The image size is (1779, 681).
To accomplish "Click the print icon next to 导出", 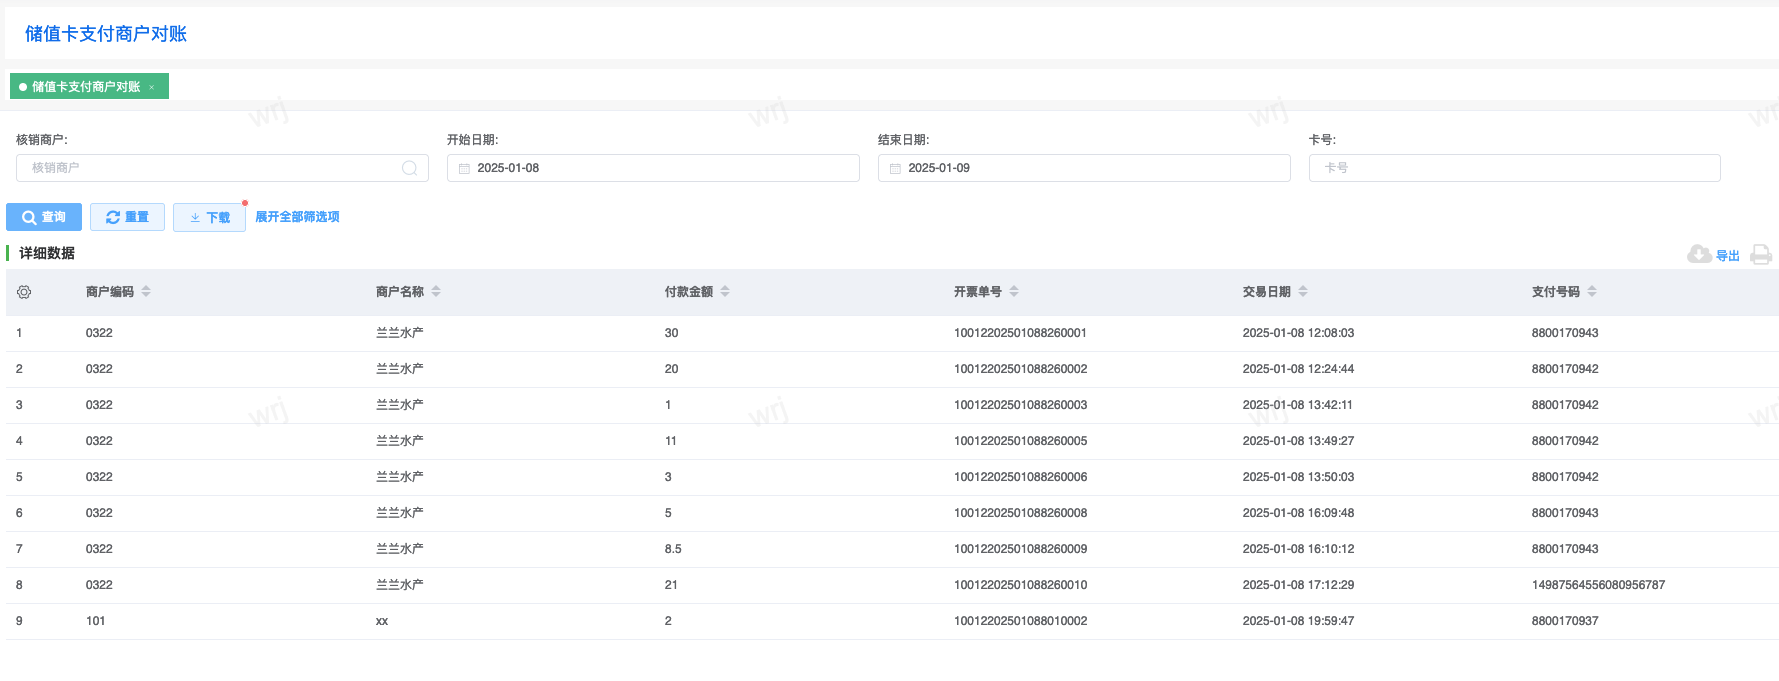I will (x=1761, y=255).
